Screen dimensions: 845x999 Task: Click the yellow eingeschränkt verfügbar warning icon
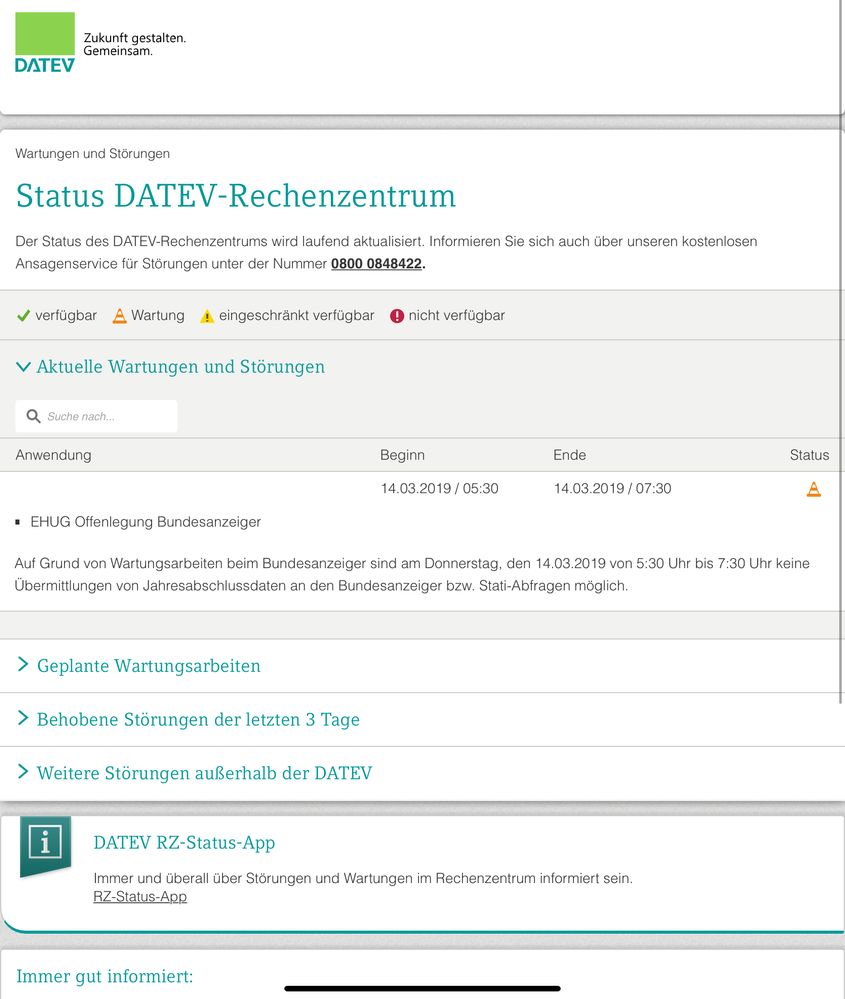[x=207, y=316]
